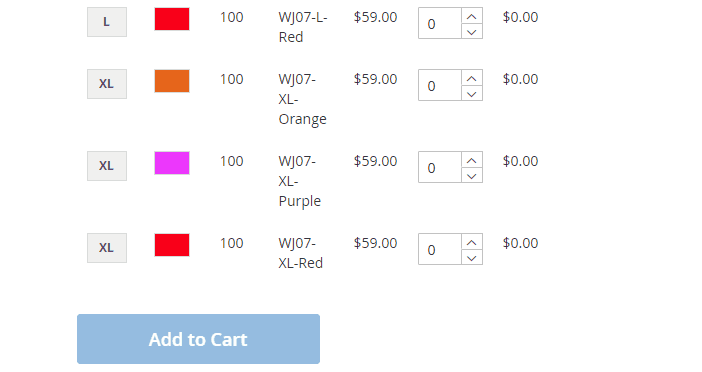Click the Add to Cart button
The height and width of the screenshot is (372, 702).
[x=198, y=339]
